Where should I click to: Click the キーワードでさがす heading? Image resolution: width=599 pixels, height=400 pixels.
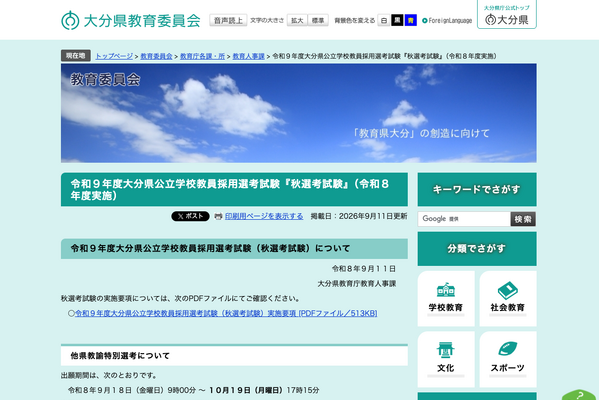click(x=477, y=189)
